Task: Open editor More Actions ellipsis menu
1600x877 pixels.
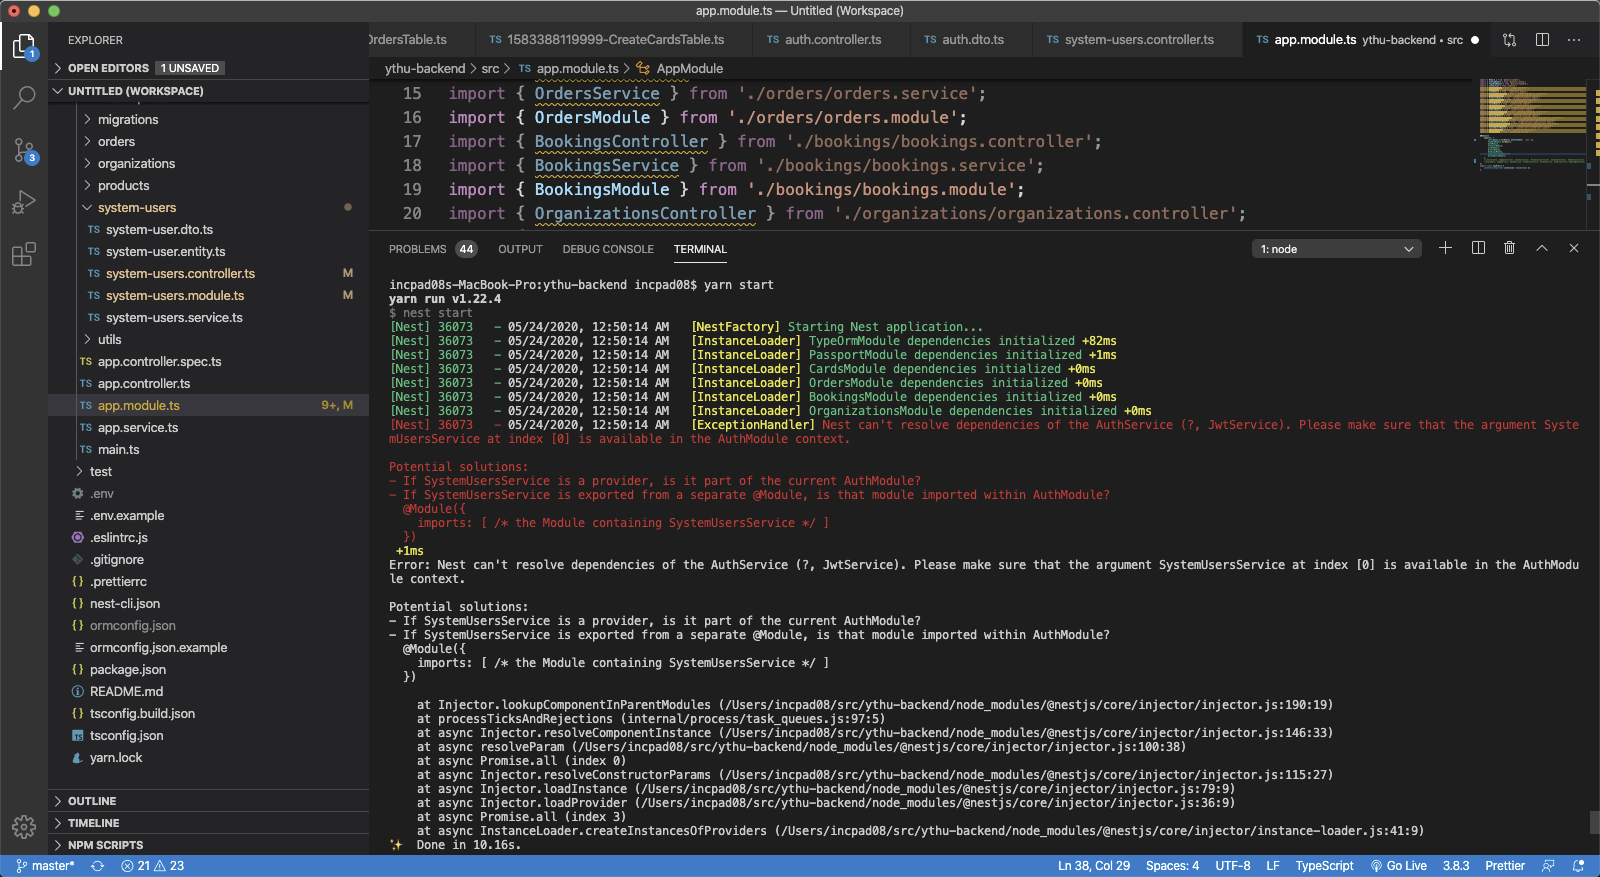Action: pyautogui.click(x=1574, y=40)
